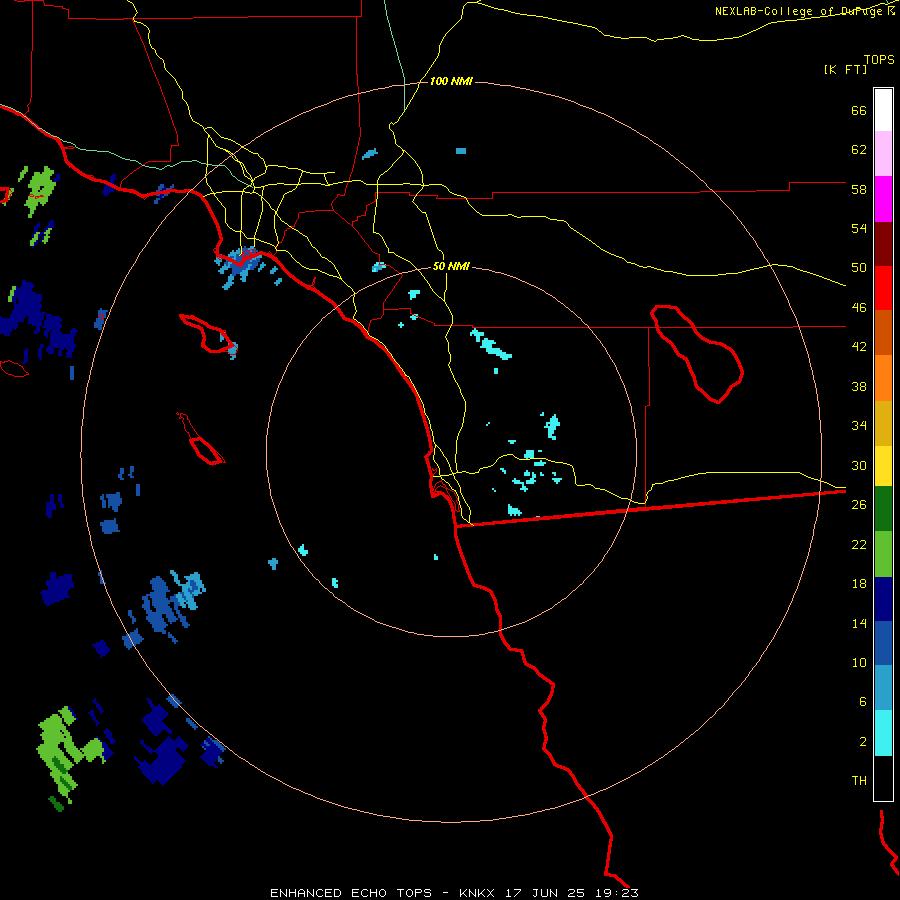
Task: Click the '100 NMI' range ring label
Action: point(451,82)
